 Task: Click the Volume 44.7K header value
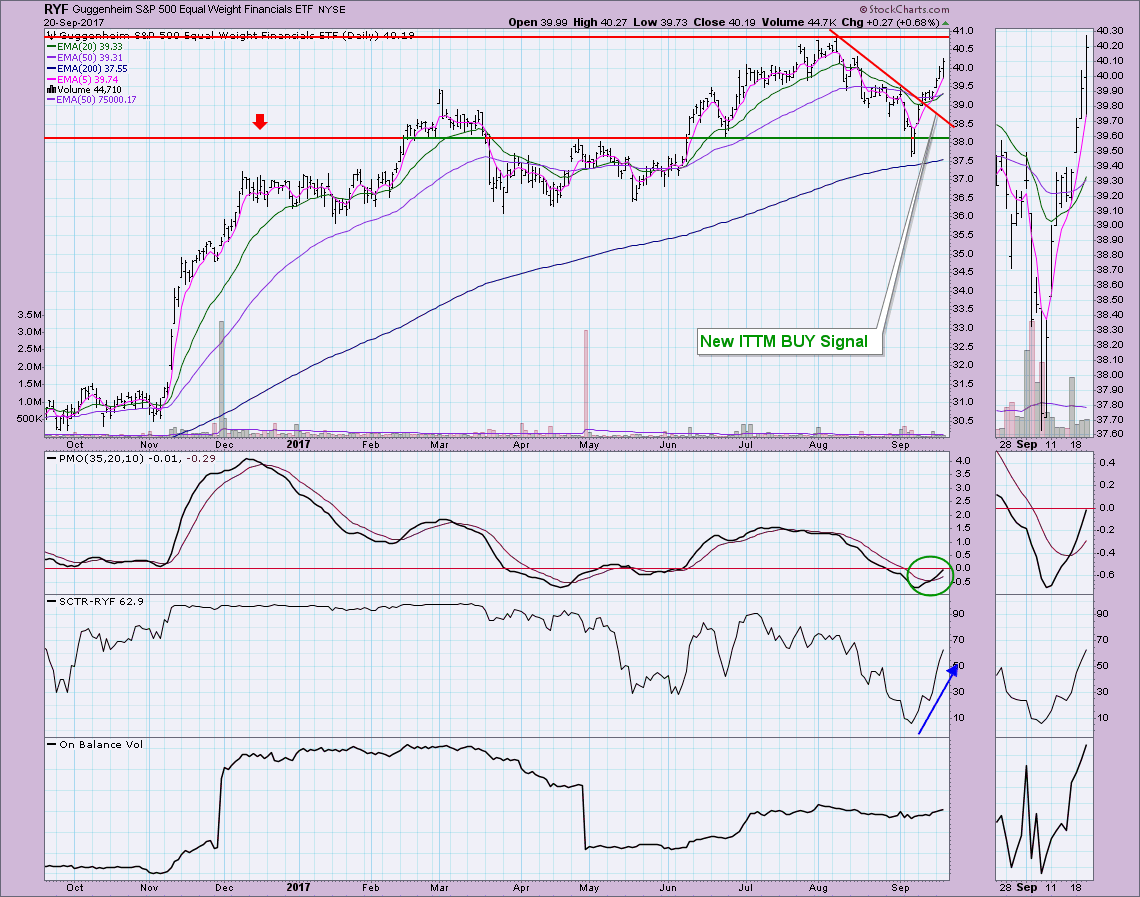point(798,23)
